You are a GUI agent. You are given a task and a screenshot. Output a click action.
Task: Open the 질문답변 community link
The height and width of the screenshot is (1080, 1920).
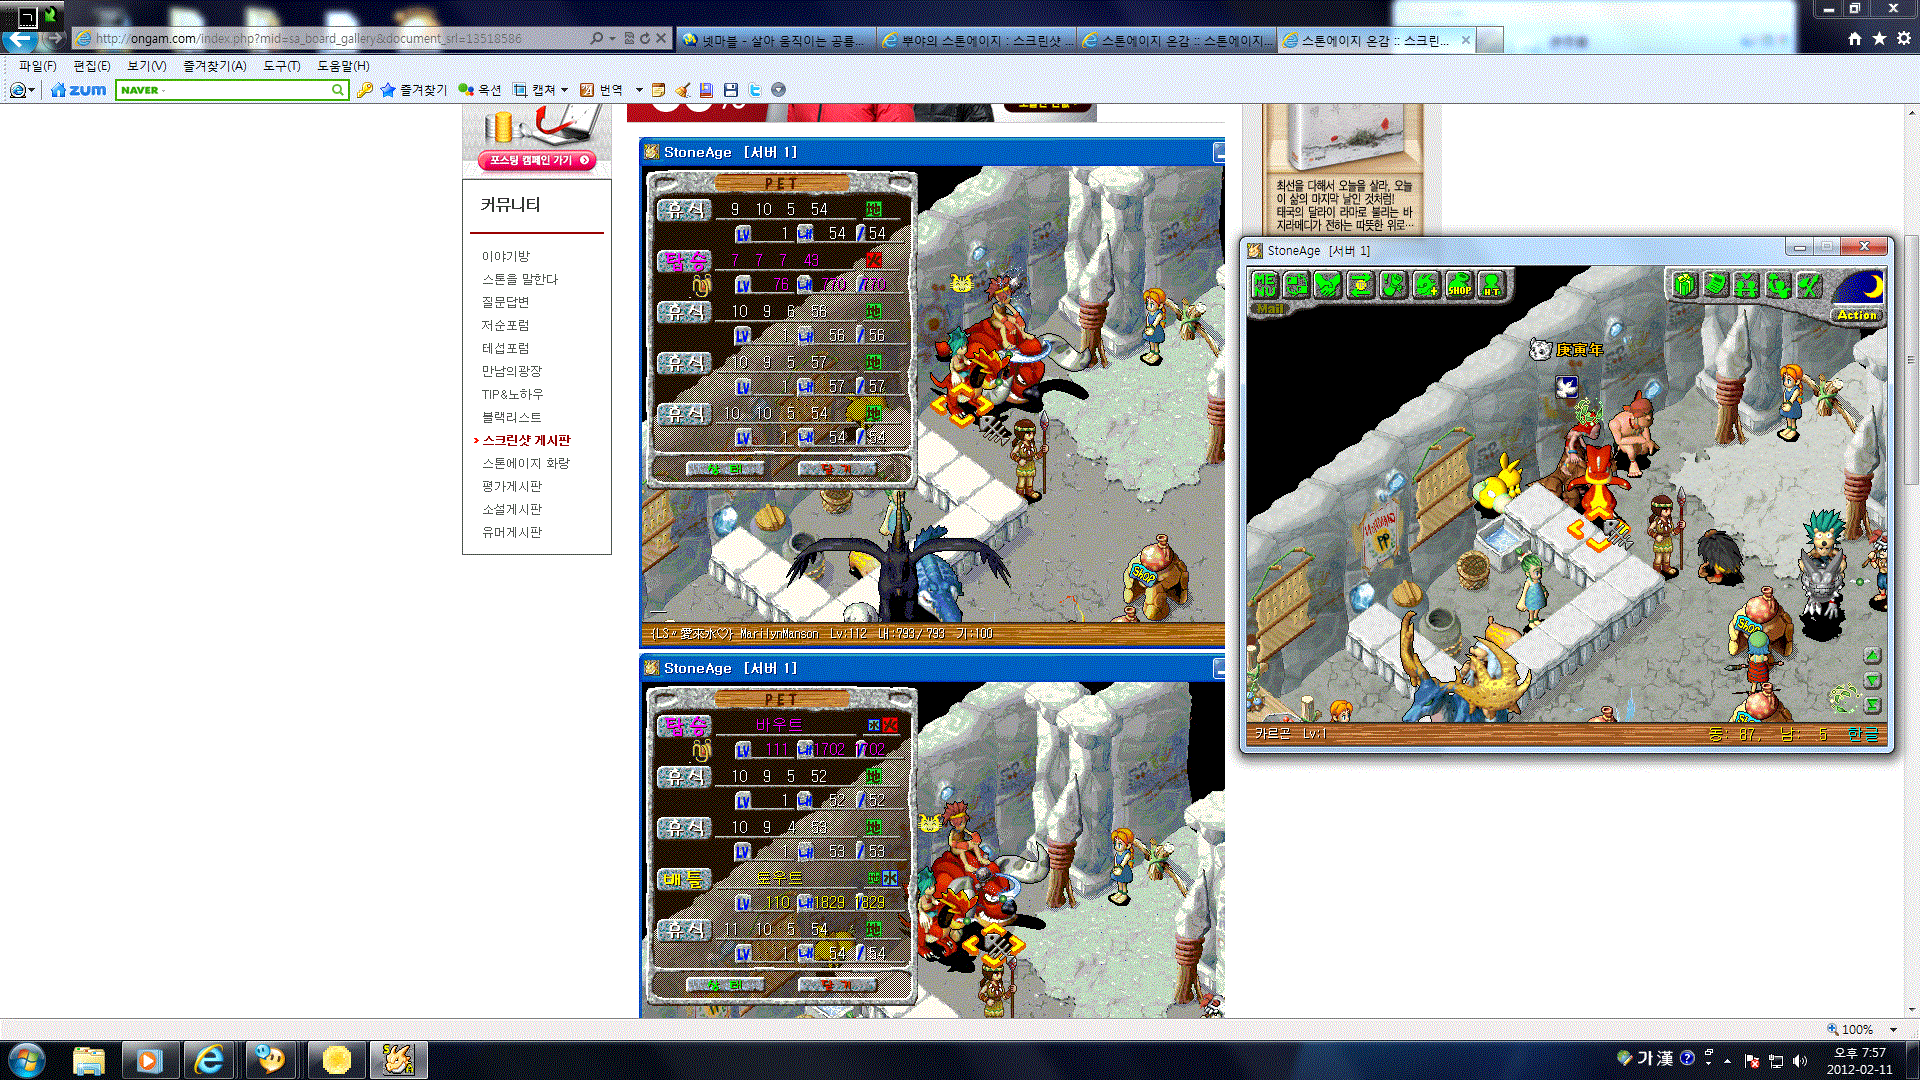(506, 302)
